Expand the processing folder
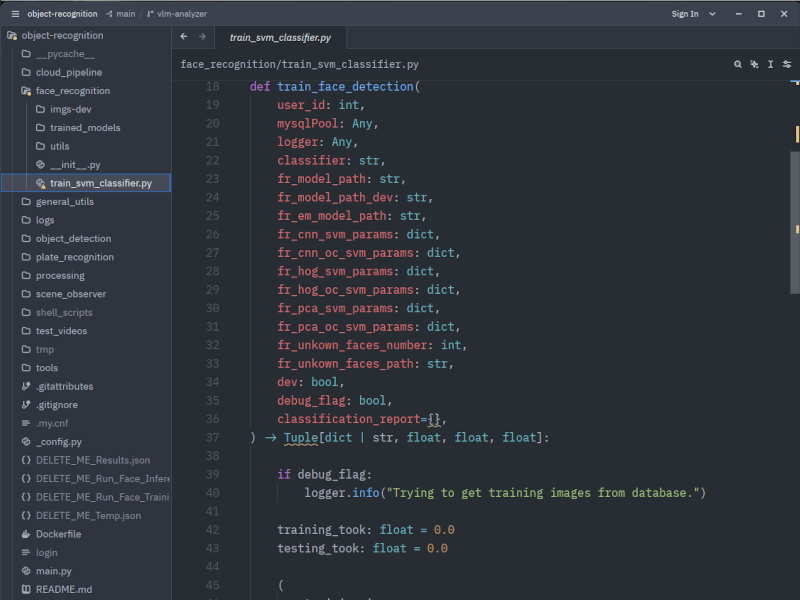800x600 pixels. [x=86, y=276]
